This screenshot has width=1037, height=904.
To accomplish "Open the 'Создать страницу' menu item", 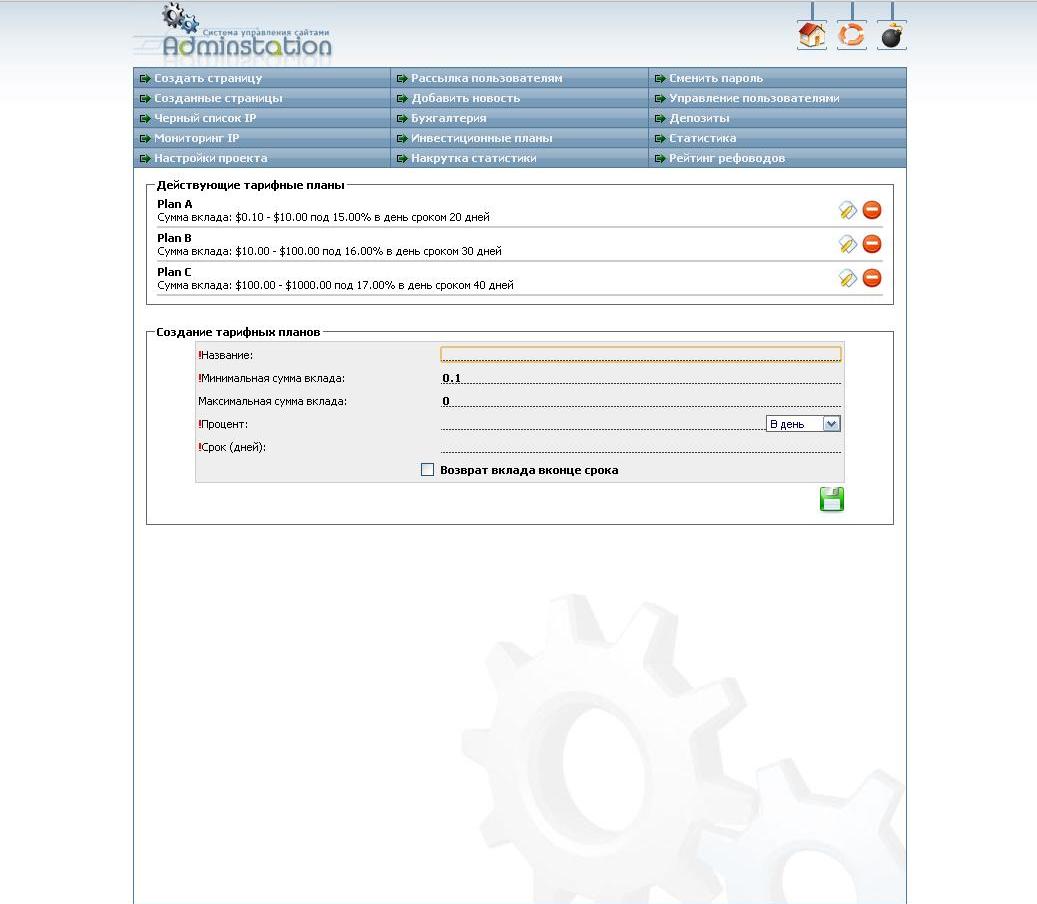I will point(262,78).
